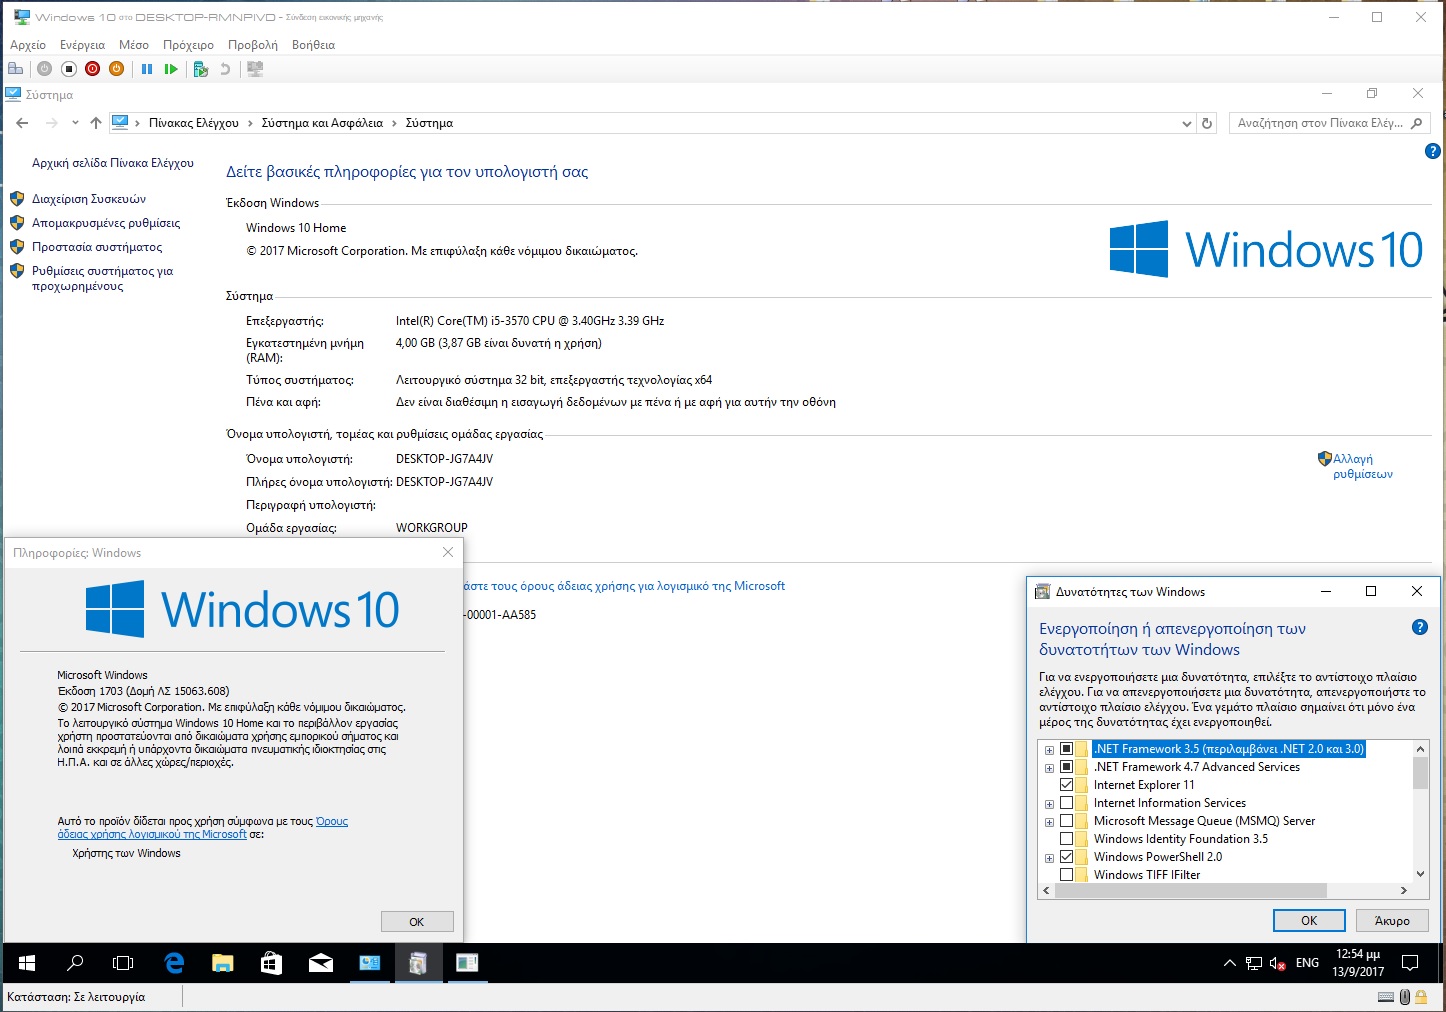Open the Ενέργεια menu
Viewport: 1446px width, 1012px height.
82,45
